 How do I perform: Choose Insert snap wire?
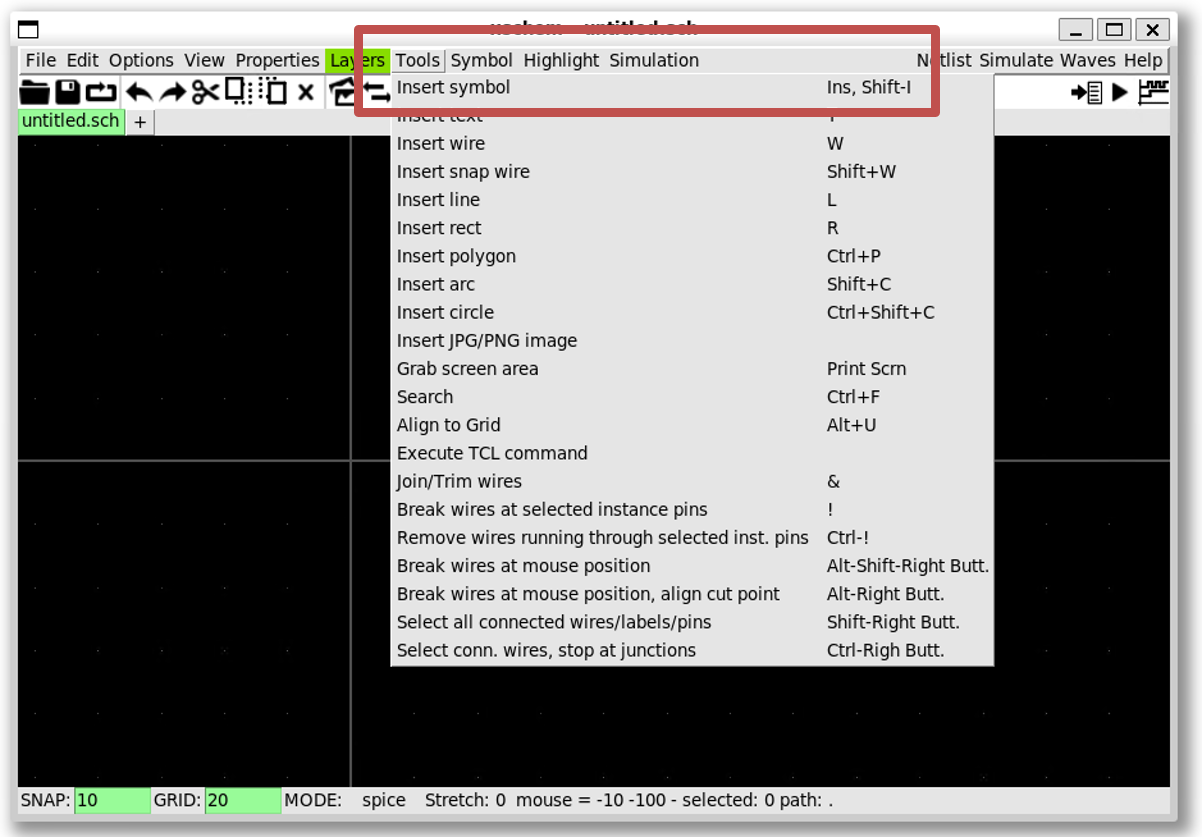[x=692, y=172]
